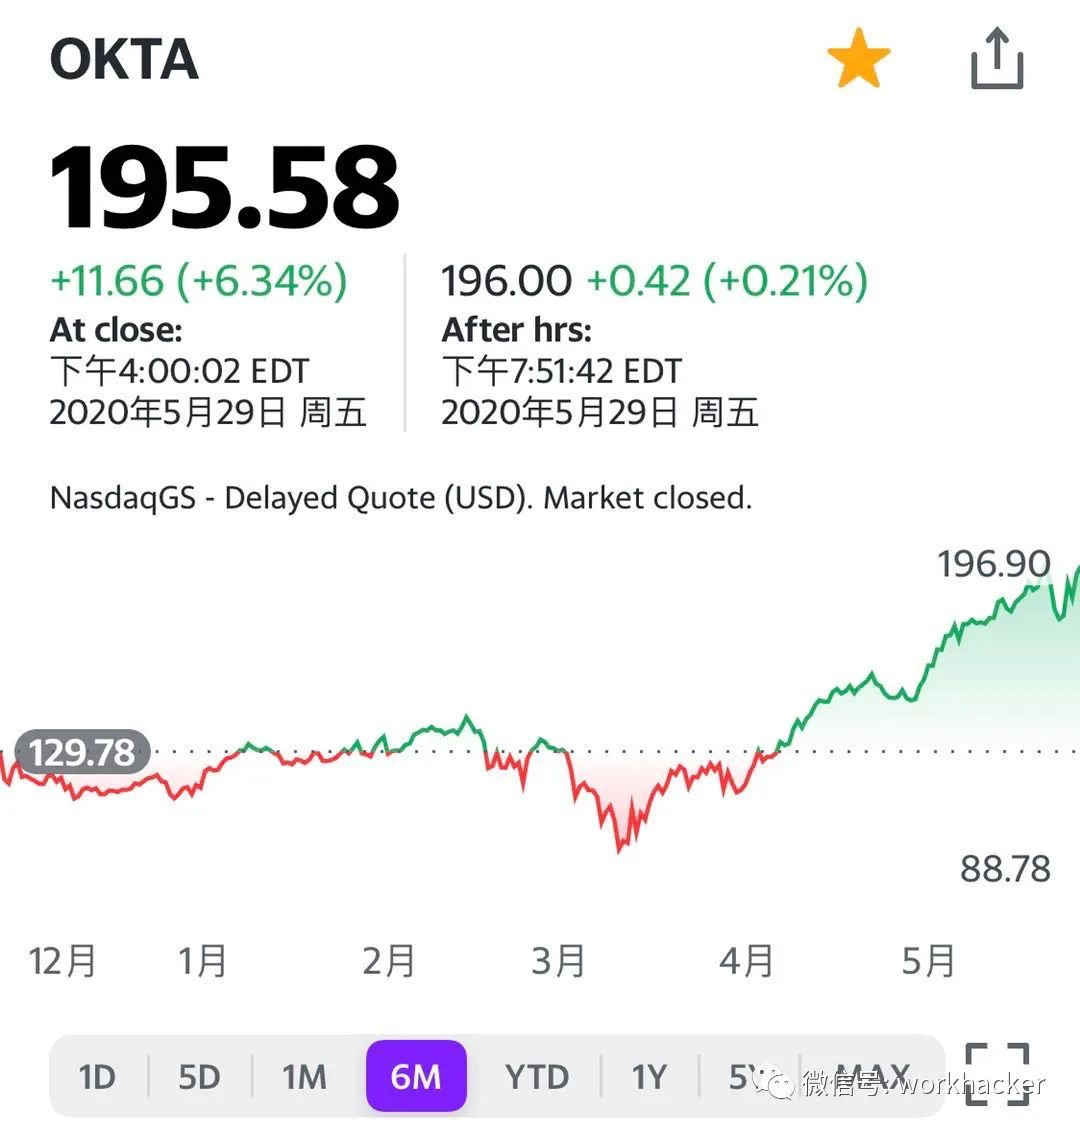Toggle the gold favorite star
The width and height of the screenshot is (1080, 1132).
point(858,60)
